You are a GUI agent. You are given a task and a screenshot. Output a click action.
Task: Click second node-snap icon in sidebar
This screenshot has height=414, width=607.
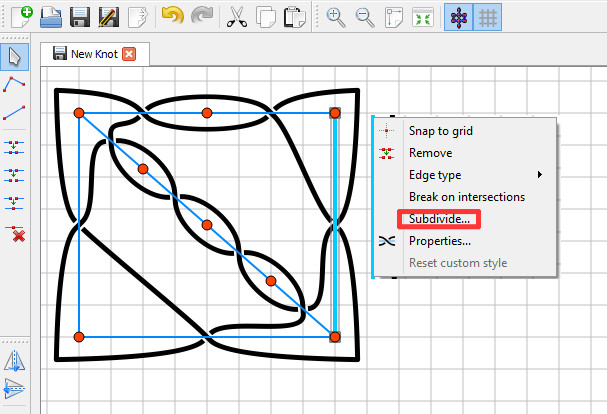tap(14, 175)
